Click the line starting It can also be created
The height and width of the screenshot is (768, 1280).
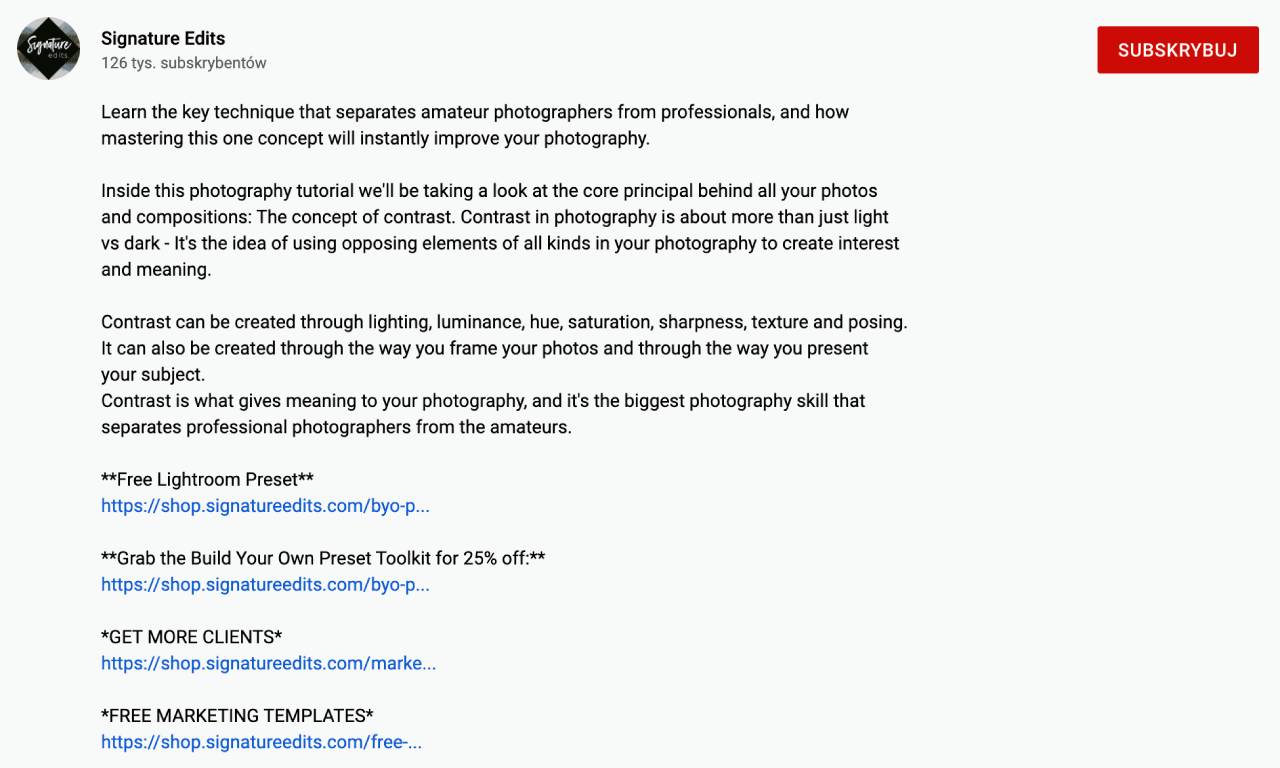(x=485, y=348)
